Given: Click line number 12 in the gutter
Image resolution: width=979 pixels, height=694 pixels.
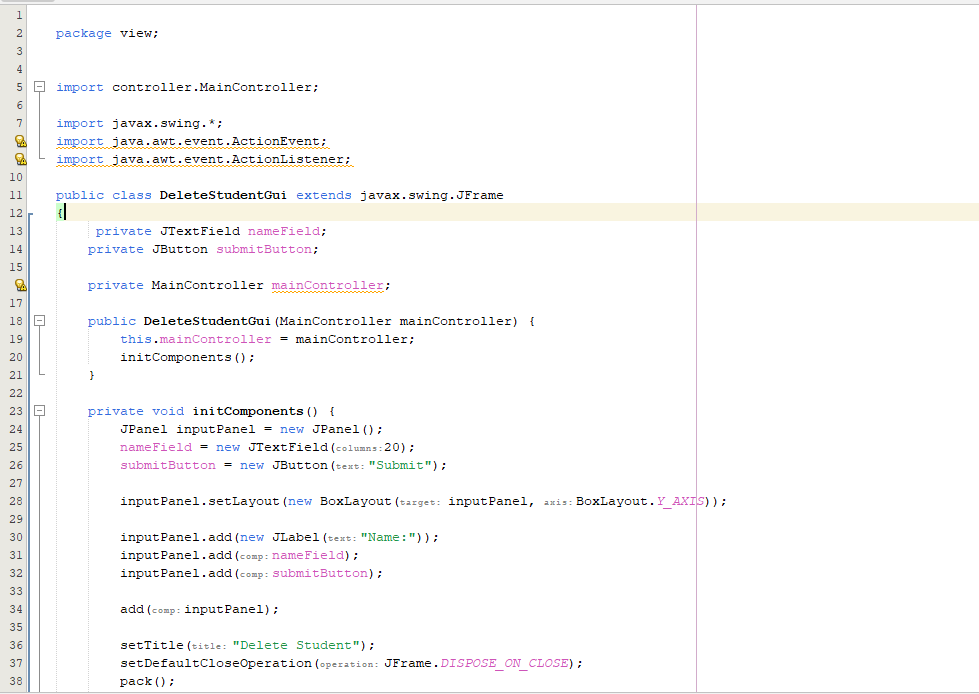Looking at the screenshot, I should pos(16,212).
